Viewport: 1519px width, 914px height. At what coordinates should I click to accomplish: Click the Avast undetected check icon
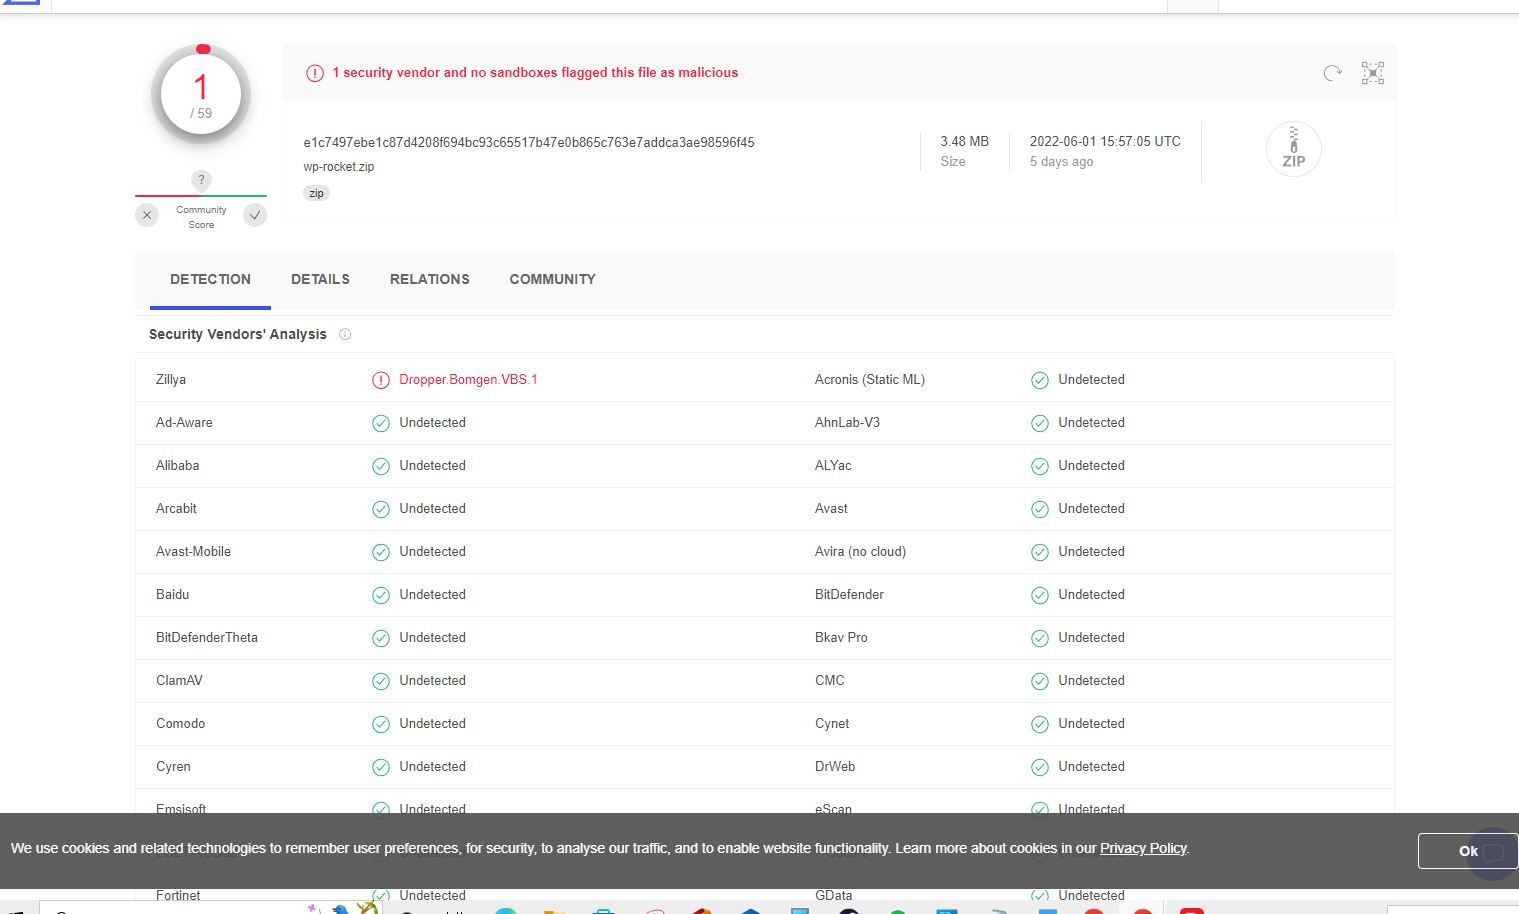[x=1040, y=509]
